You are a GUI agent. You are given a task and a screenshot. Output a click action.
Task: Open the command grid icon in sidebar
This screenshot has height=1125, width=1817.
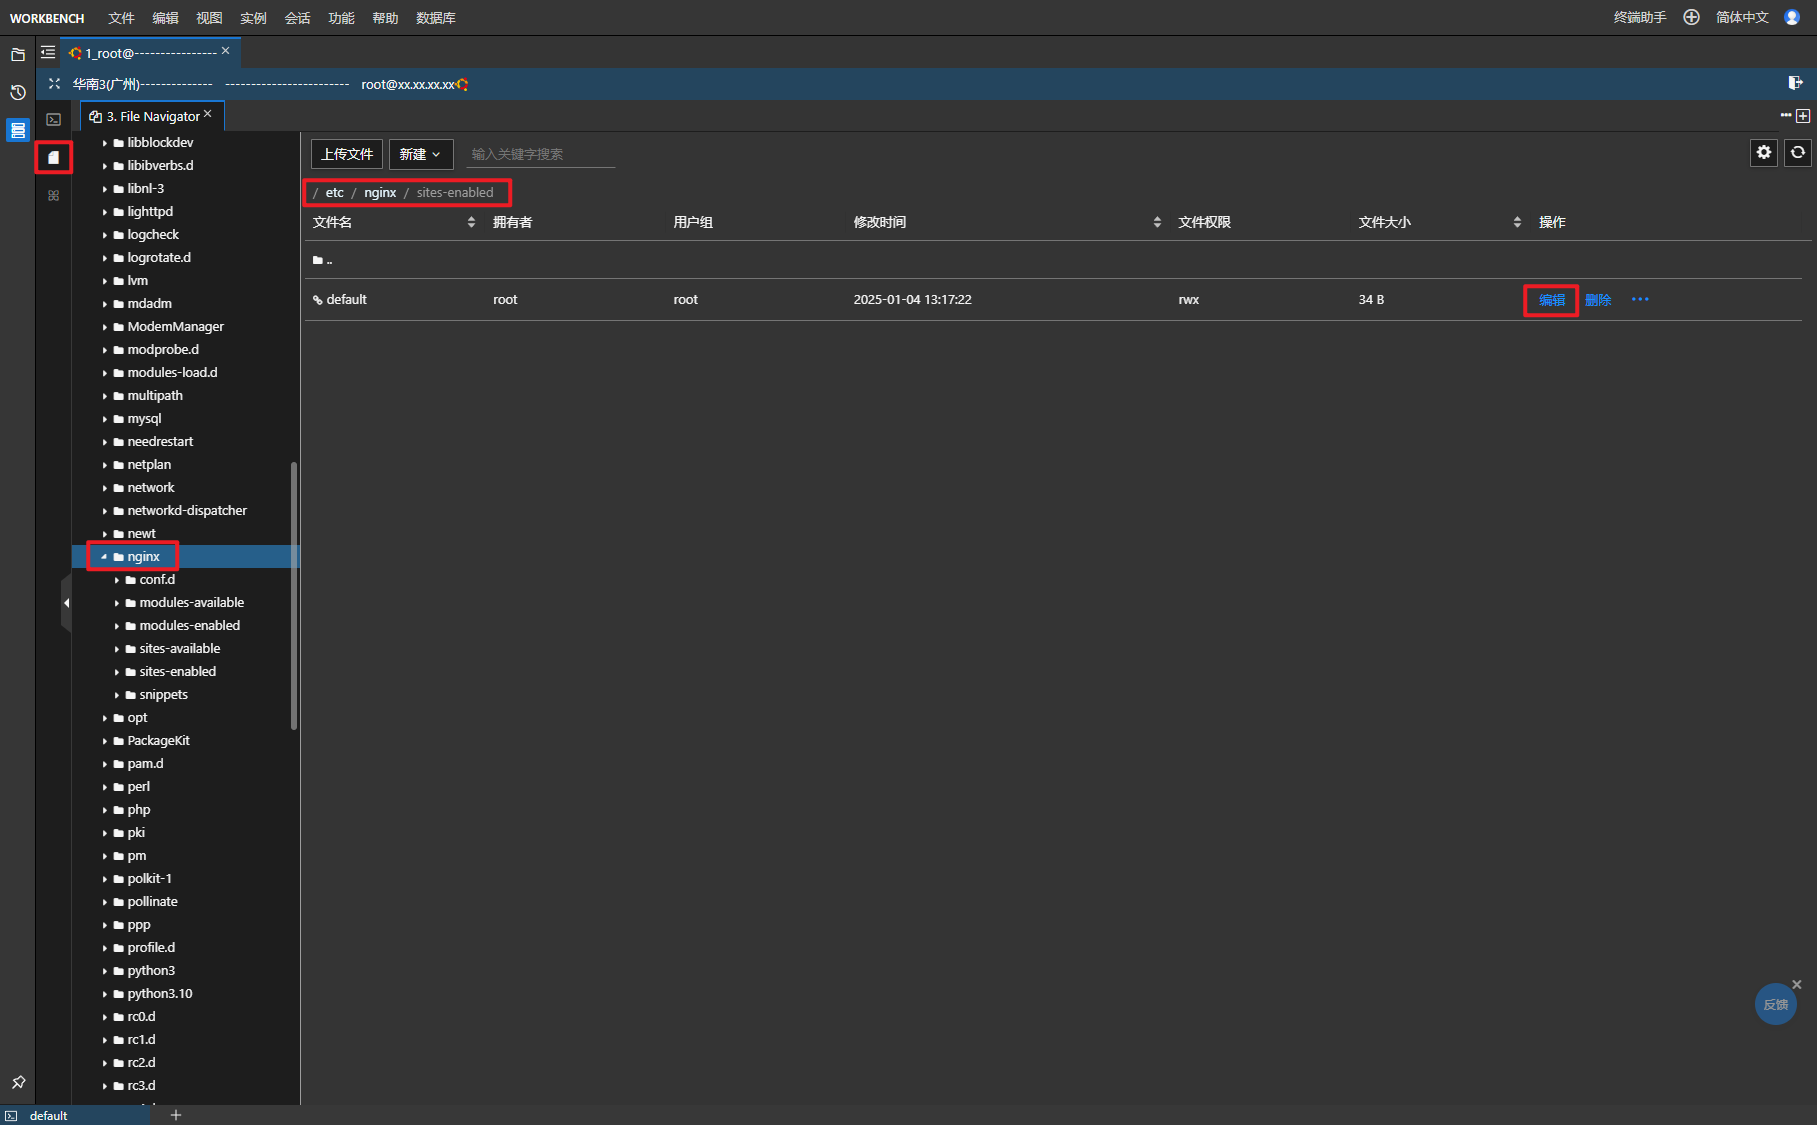(x=54, y=196)
